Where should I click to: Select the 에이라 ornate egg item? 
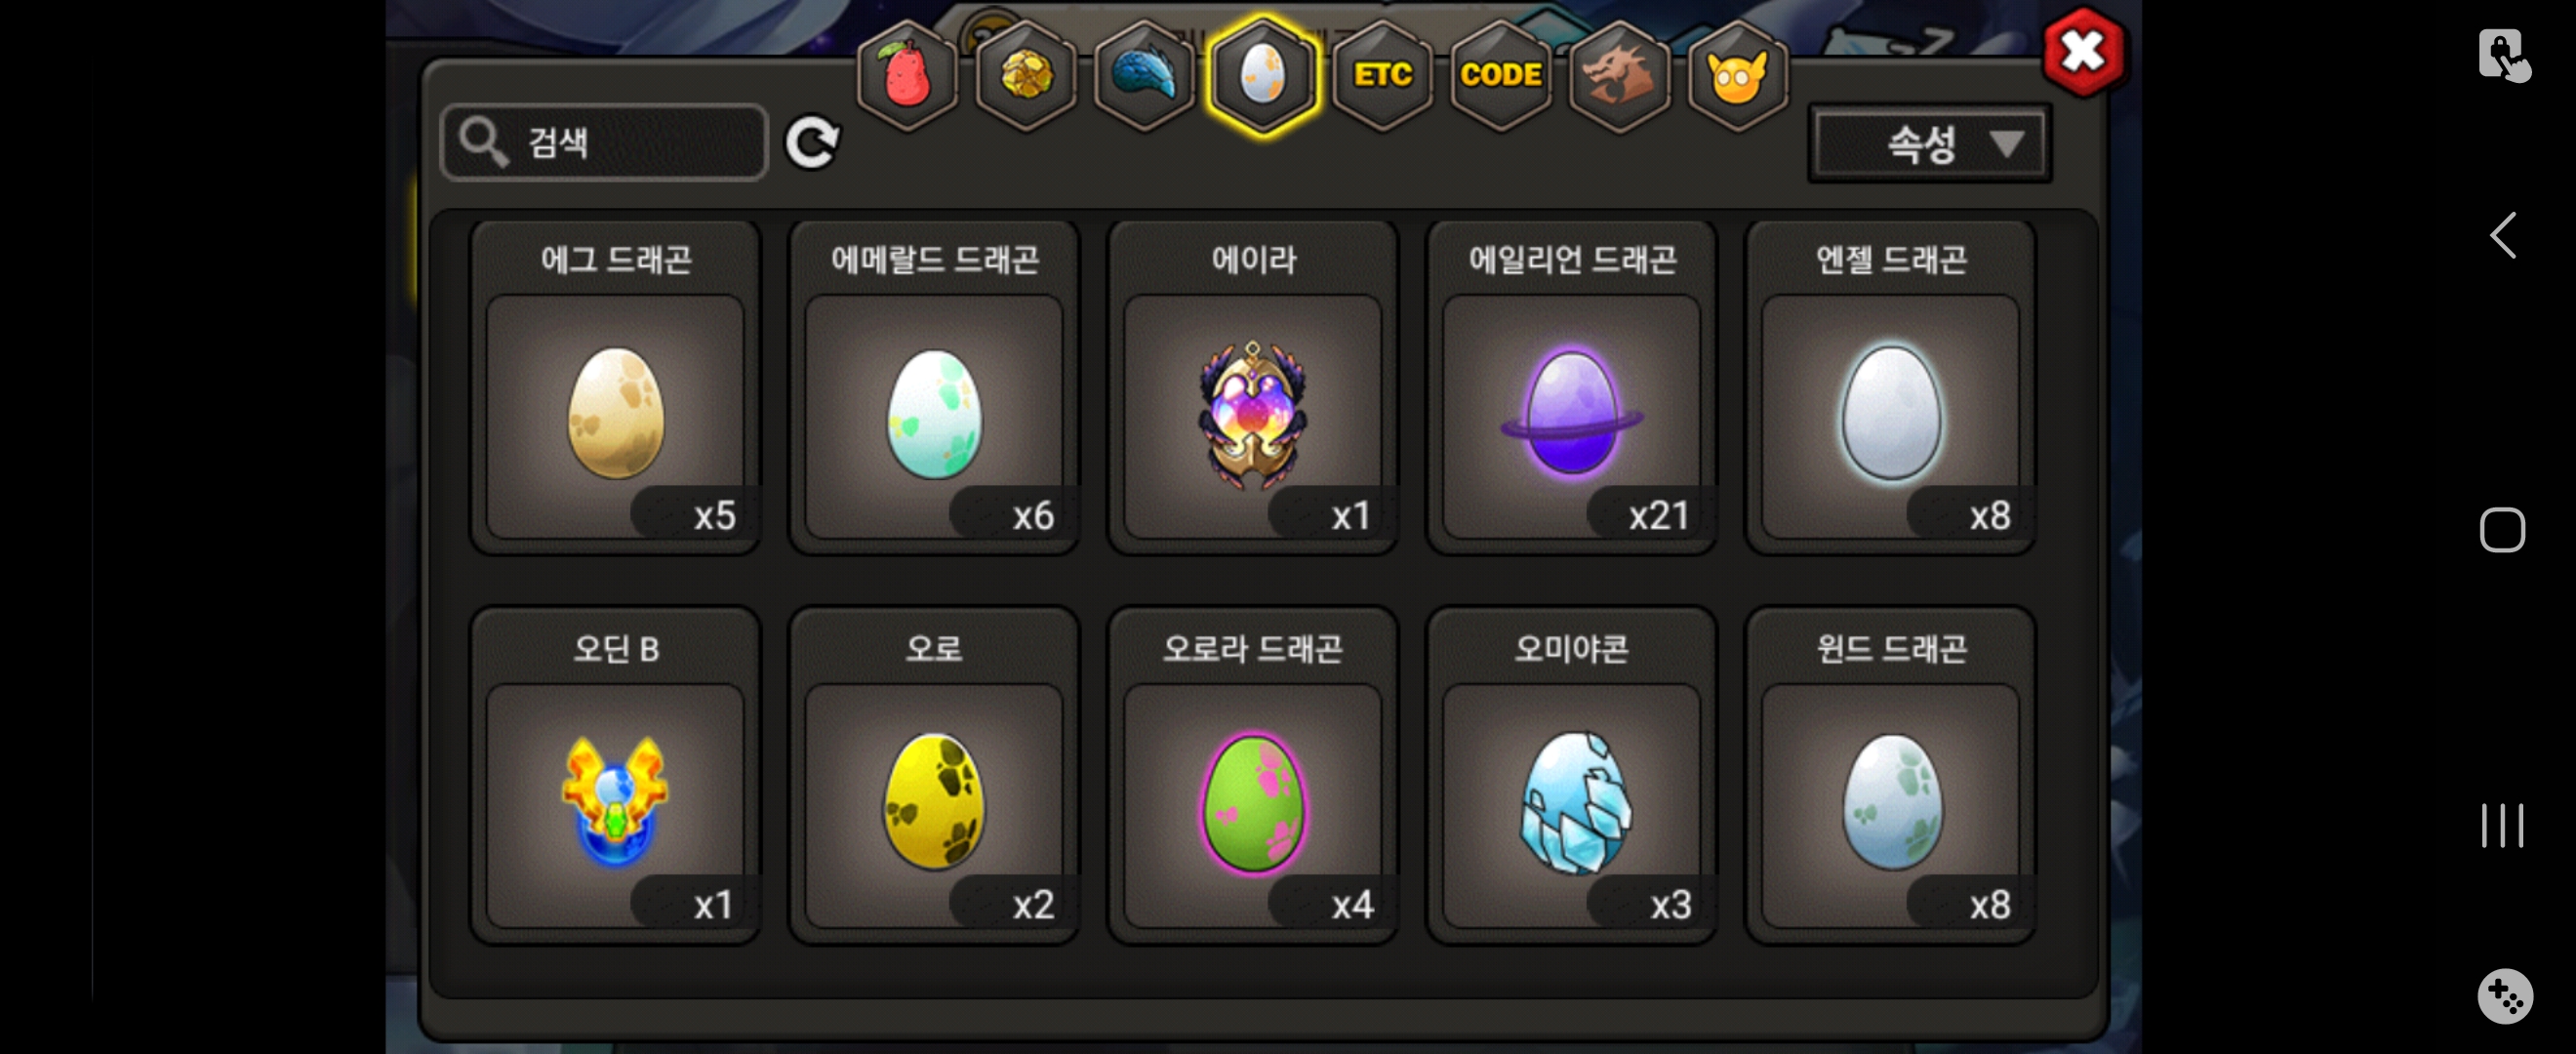(1252, 388)
